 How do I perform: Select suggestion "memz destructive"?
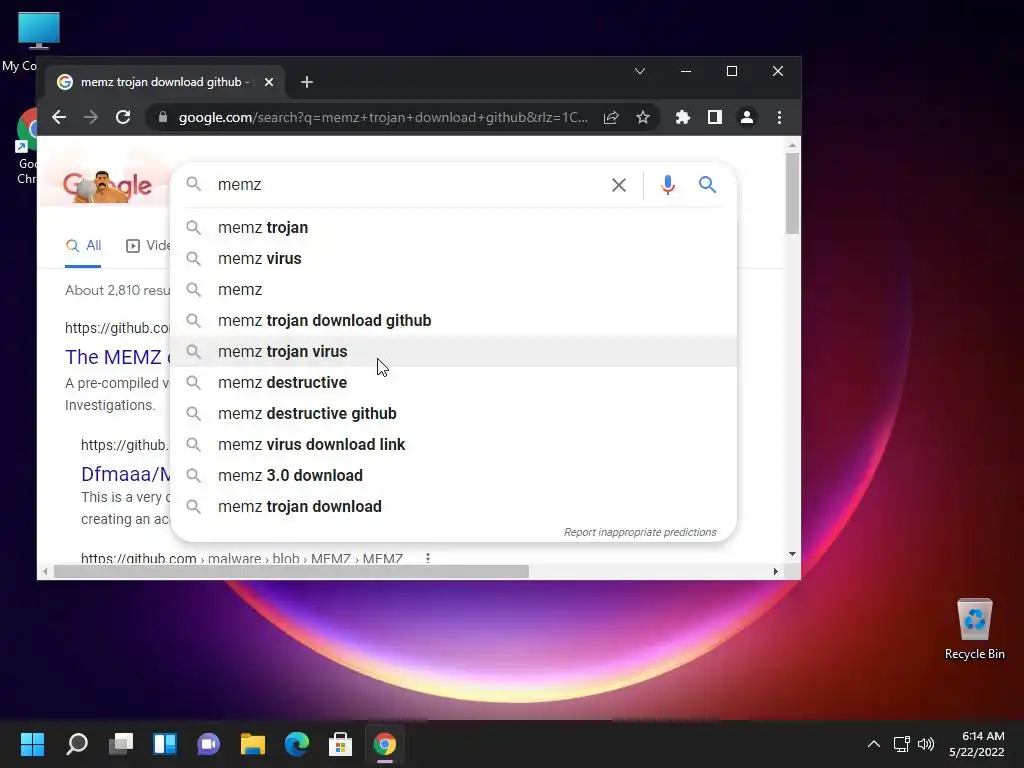(453, 383)
